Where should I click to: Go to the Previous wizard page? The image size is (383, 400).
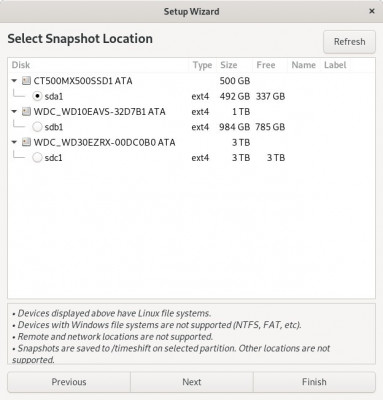pos(69,382)
